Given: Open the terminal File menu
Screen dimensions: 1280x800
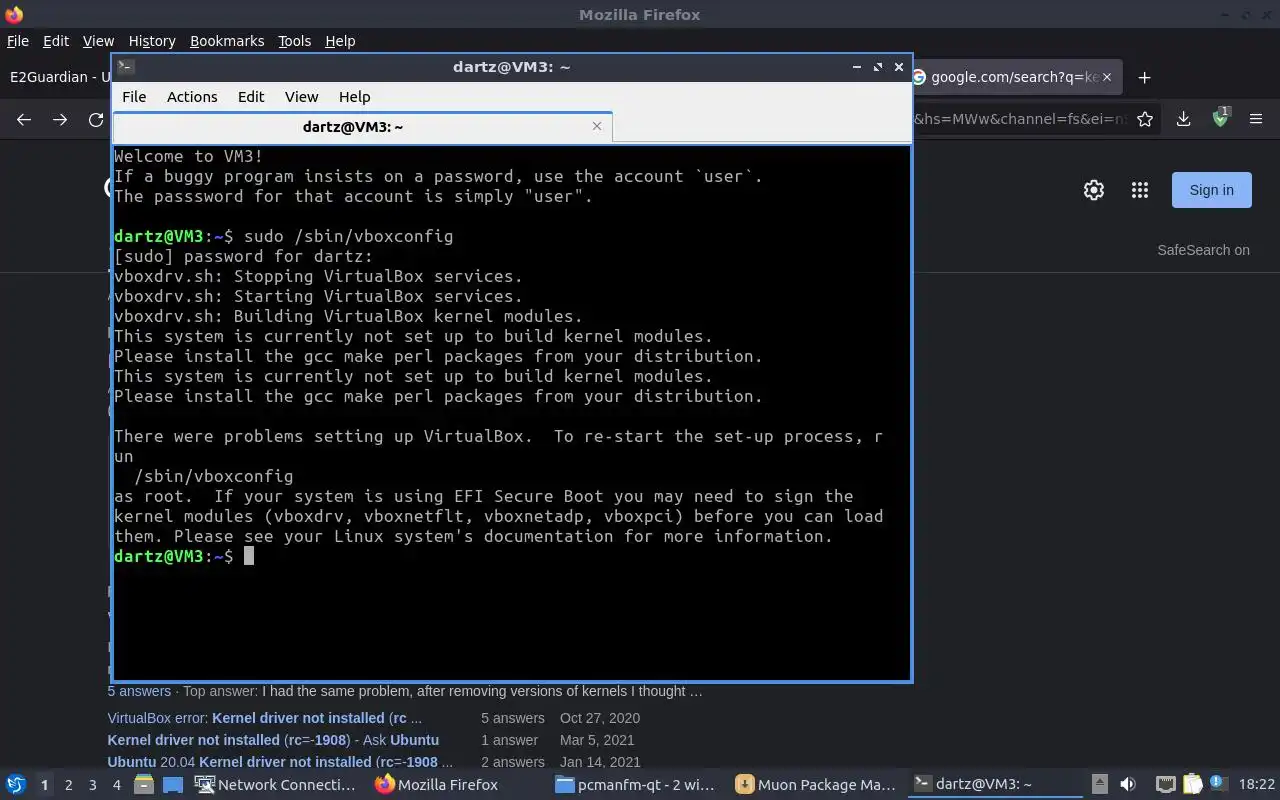Looking at the screenshot, I should pyautogui.click(x=134, y=97).
